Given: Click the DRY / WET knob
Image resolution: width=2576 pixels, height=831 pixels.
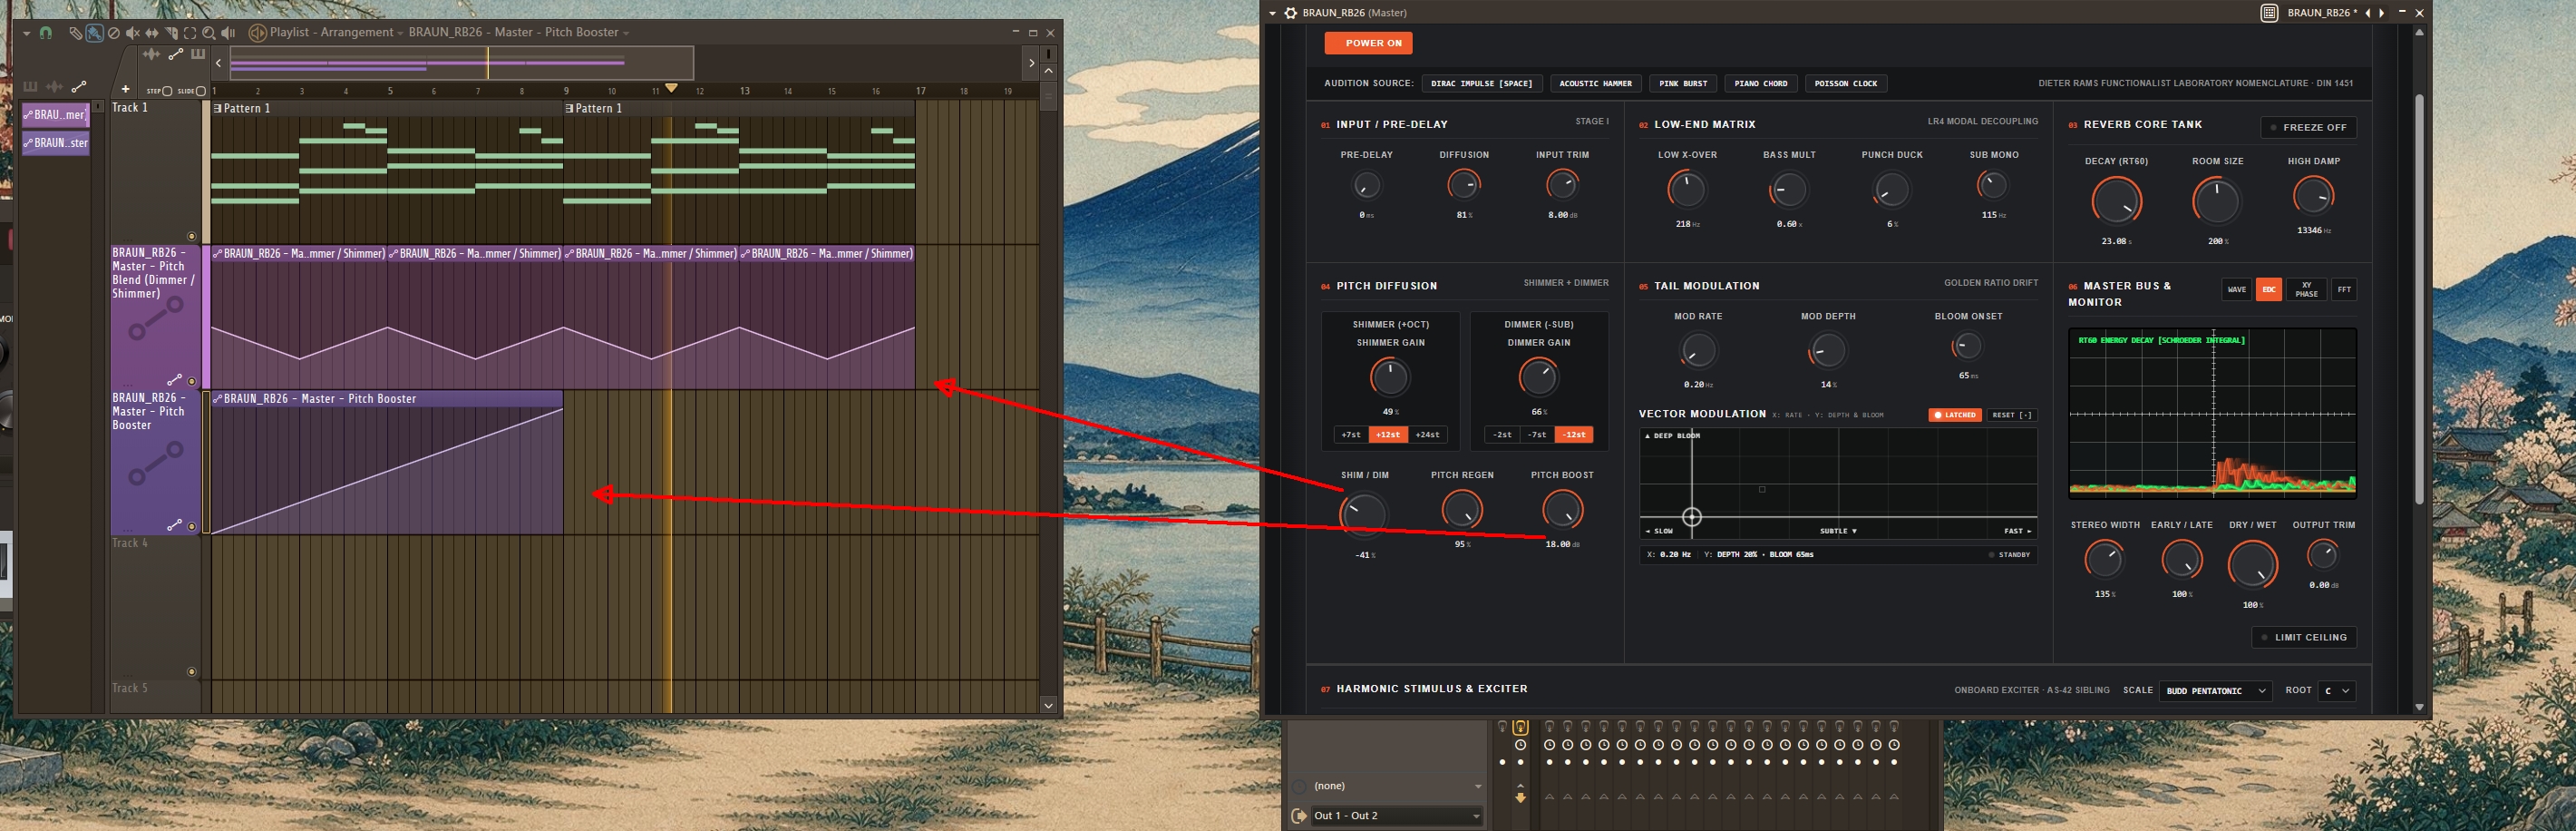Looking at the screenshot, I should click(2252, 565).
